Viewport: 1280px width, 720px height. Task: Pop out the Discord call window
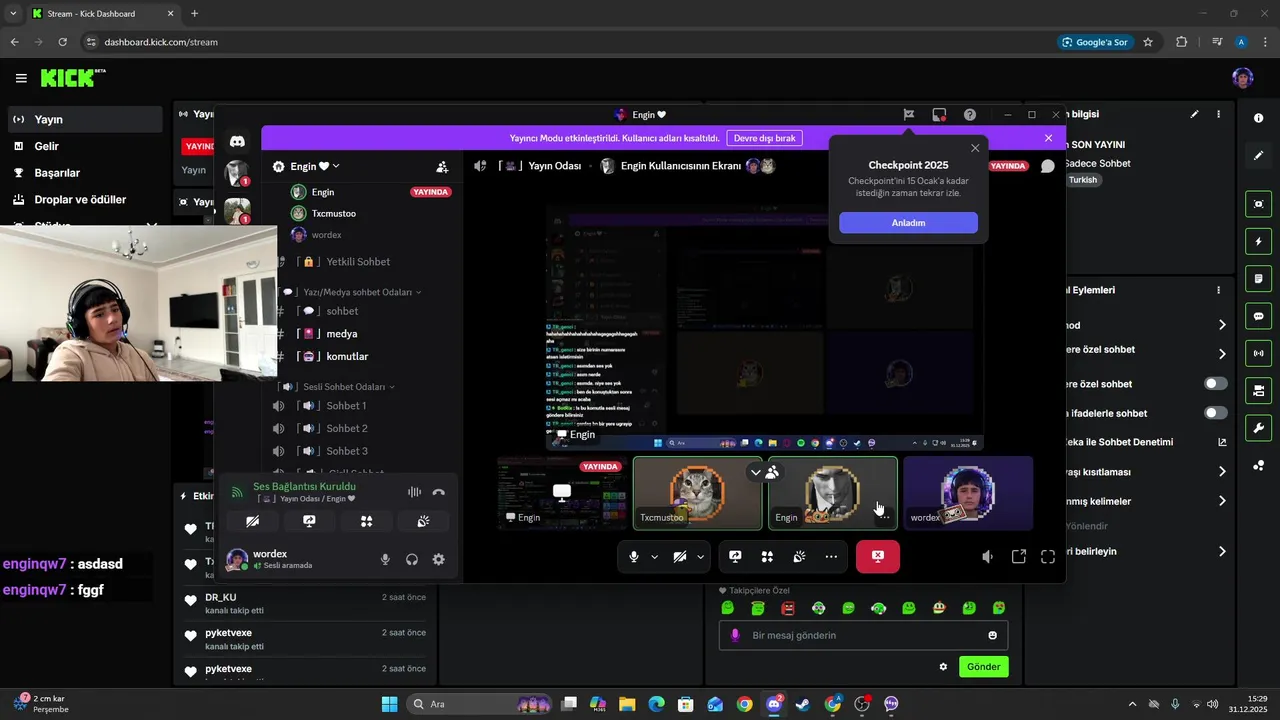pos(1019,557)
